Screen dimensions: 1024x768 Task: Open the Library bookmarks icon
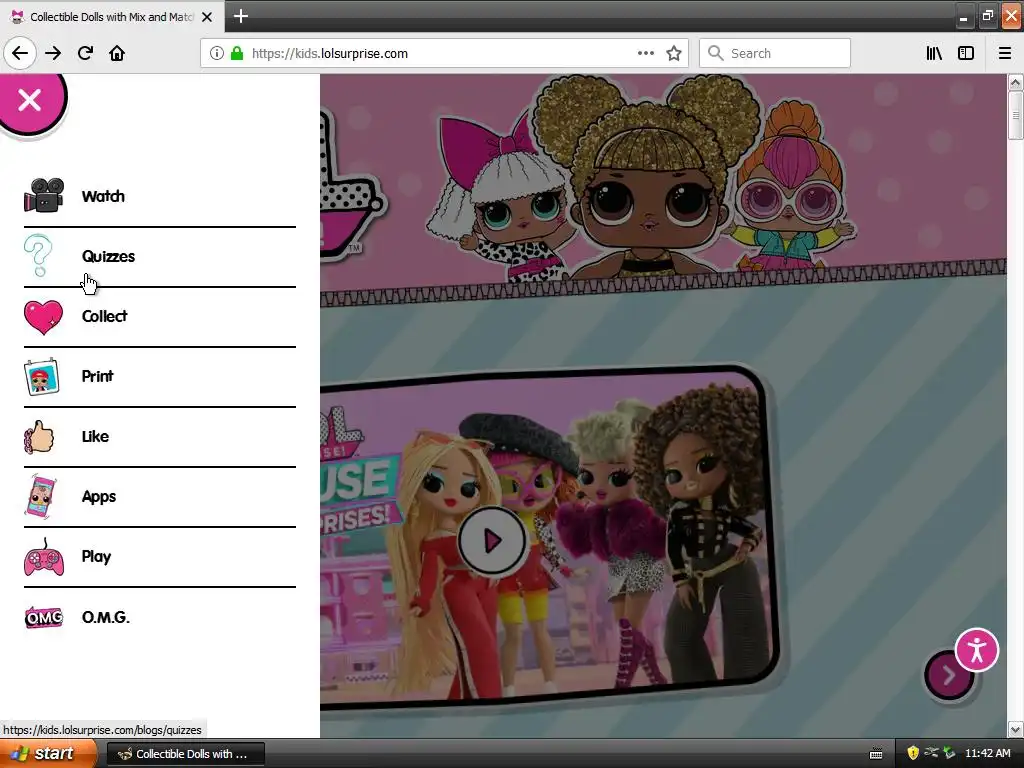pyautogui.click(x=934, y=54)
